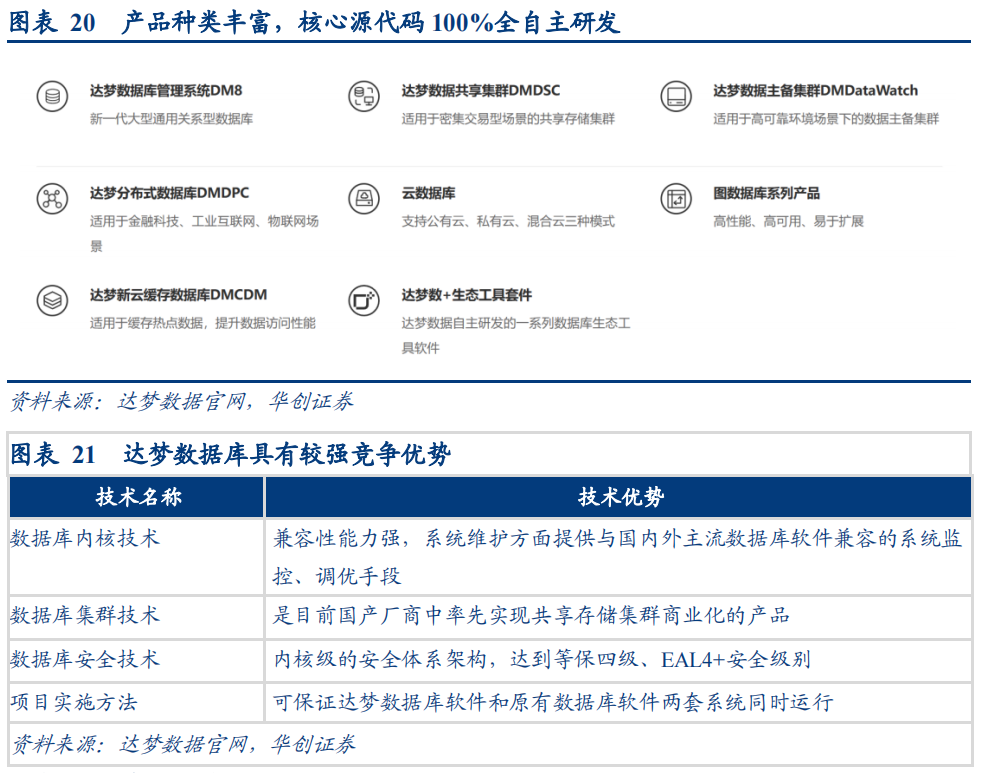Viewport: 981px width, 773px height.
Task: Select description 支持公有云、私有云、混合云三种模式
Action: pos(508,221)
